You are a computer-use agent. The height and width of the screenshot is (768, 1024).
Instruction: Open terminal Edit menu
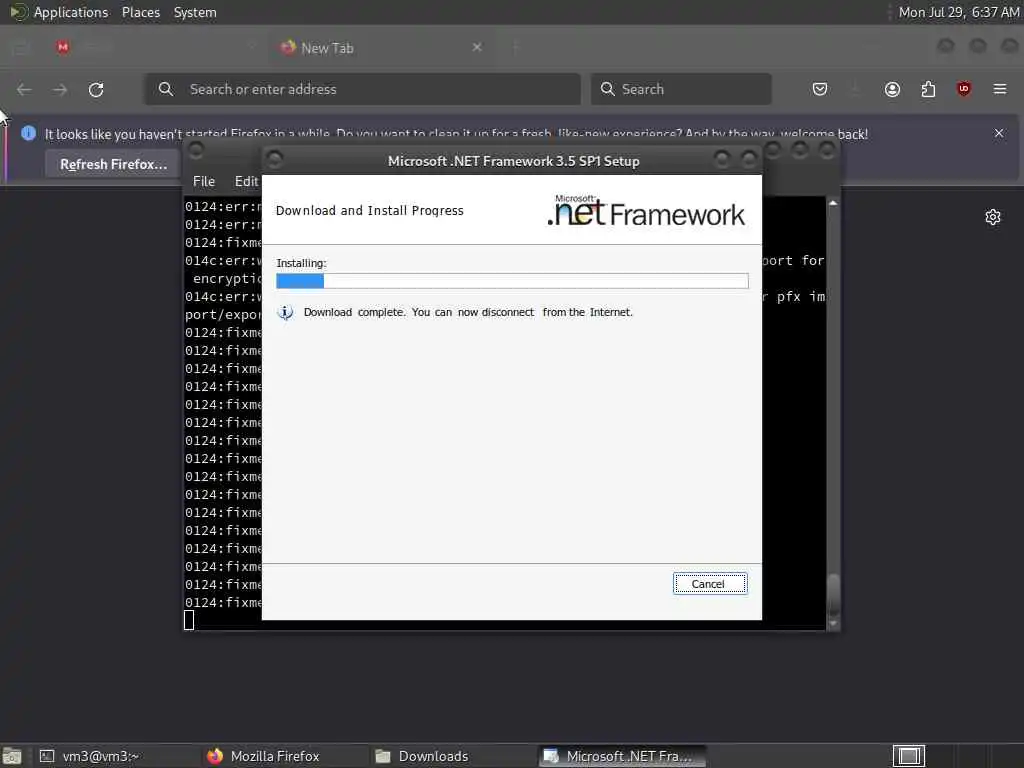247,182
